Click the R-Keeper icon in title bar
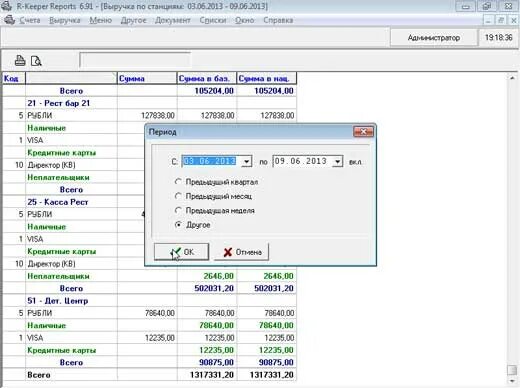520x388 pixels. pos(6,6)
